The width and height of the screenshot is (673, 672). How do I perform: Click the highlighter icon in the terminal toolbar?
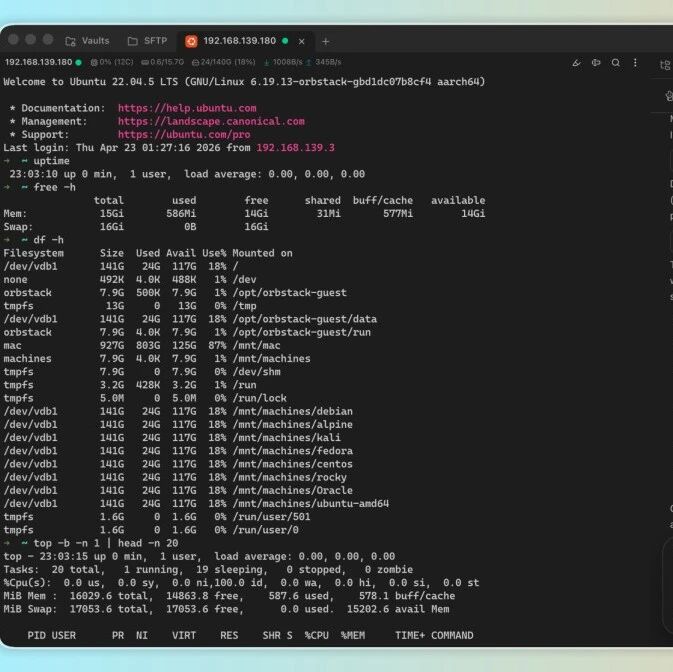click(576, 63)
